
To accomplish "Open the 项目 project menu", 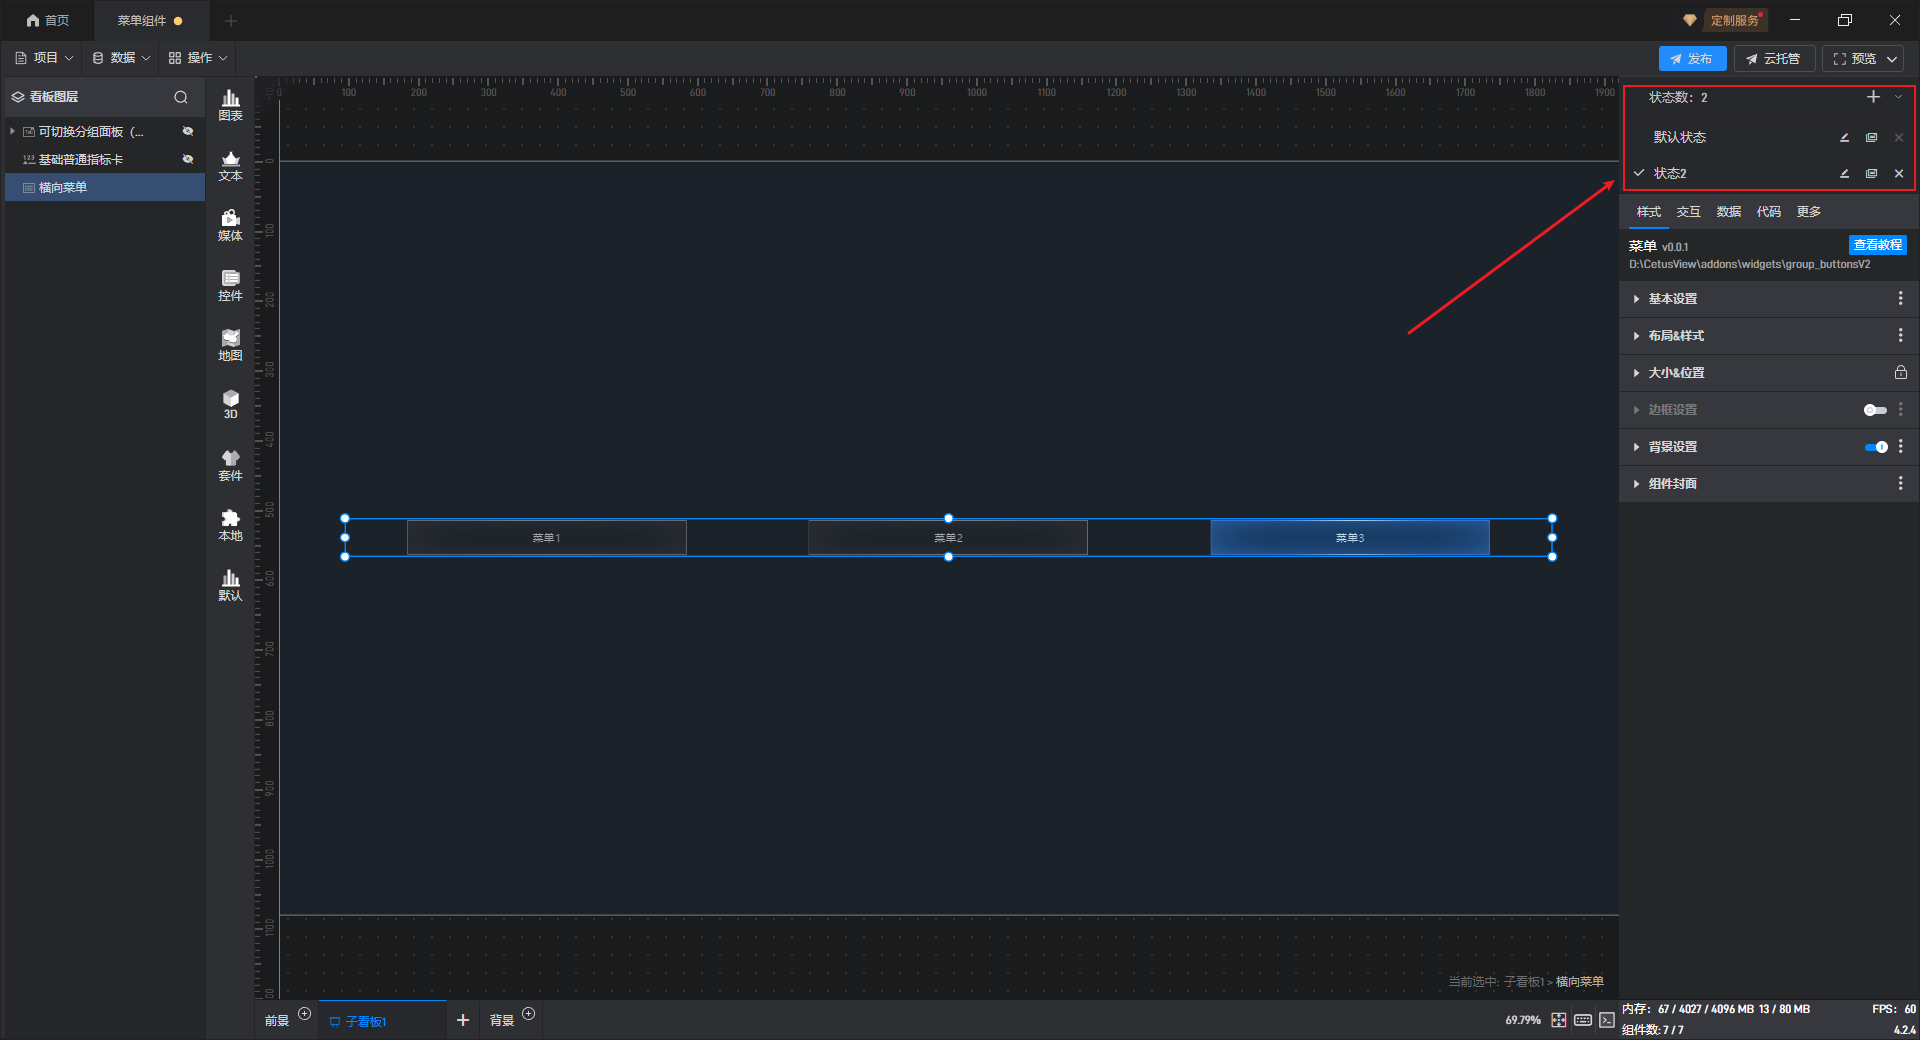I will [44, 58].
